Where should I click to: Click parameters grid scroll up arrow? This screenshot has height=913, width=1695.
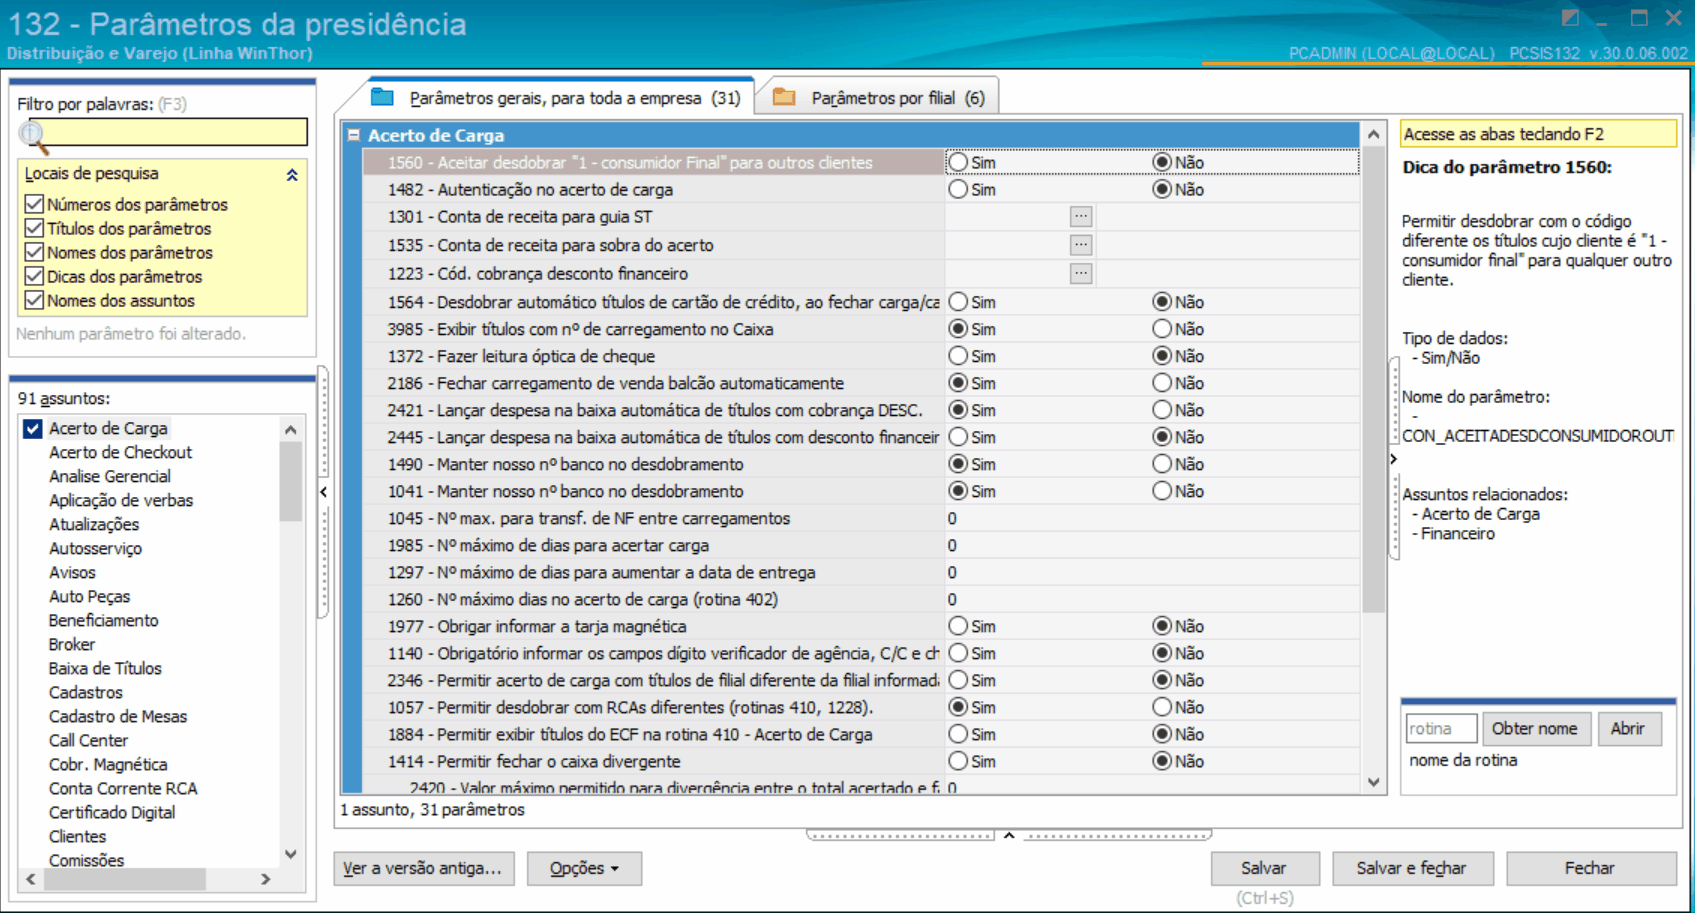point(1373,134)
